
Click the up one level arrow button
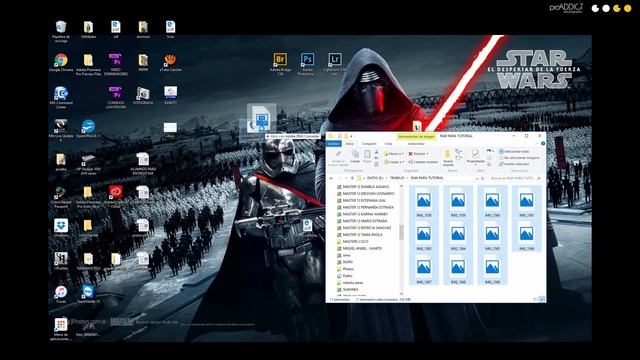[352, 178]
